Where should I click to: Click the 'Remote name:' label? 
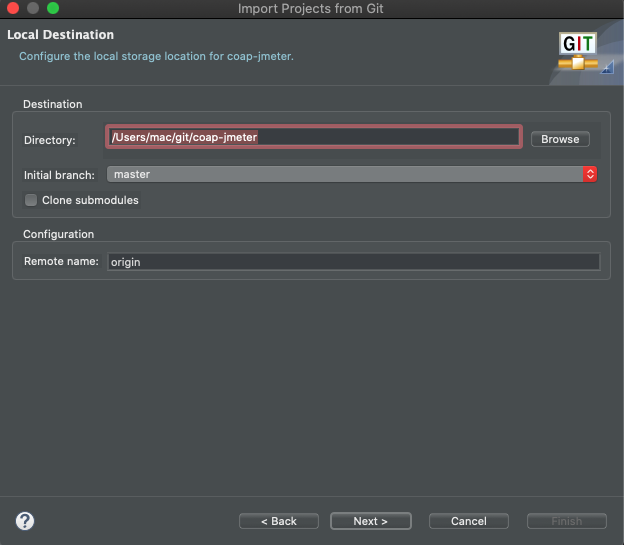pos(61,261)
